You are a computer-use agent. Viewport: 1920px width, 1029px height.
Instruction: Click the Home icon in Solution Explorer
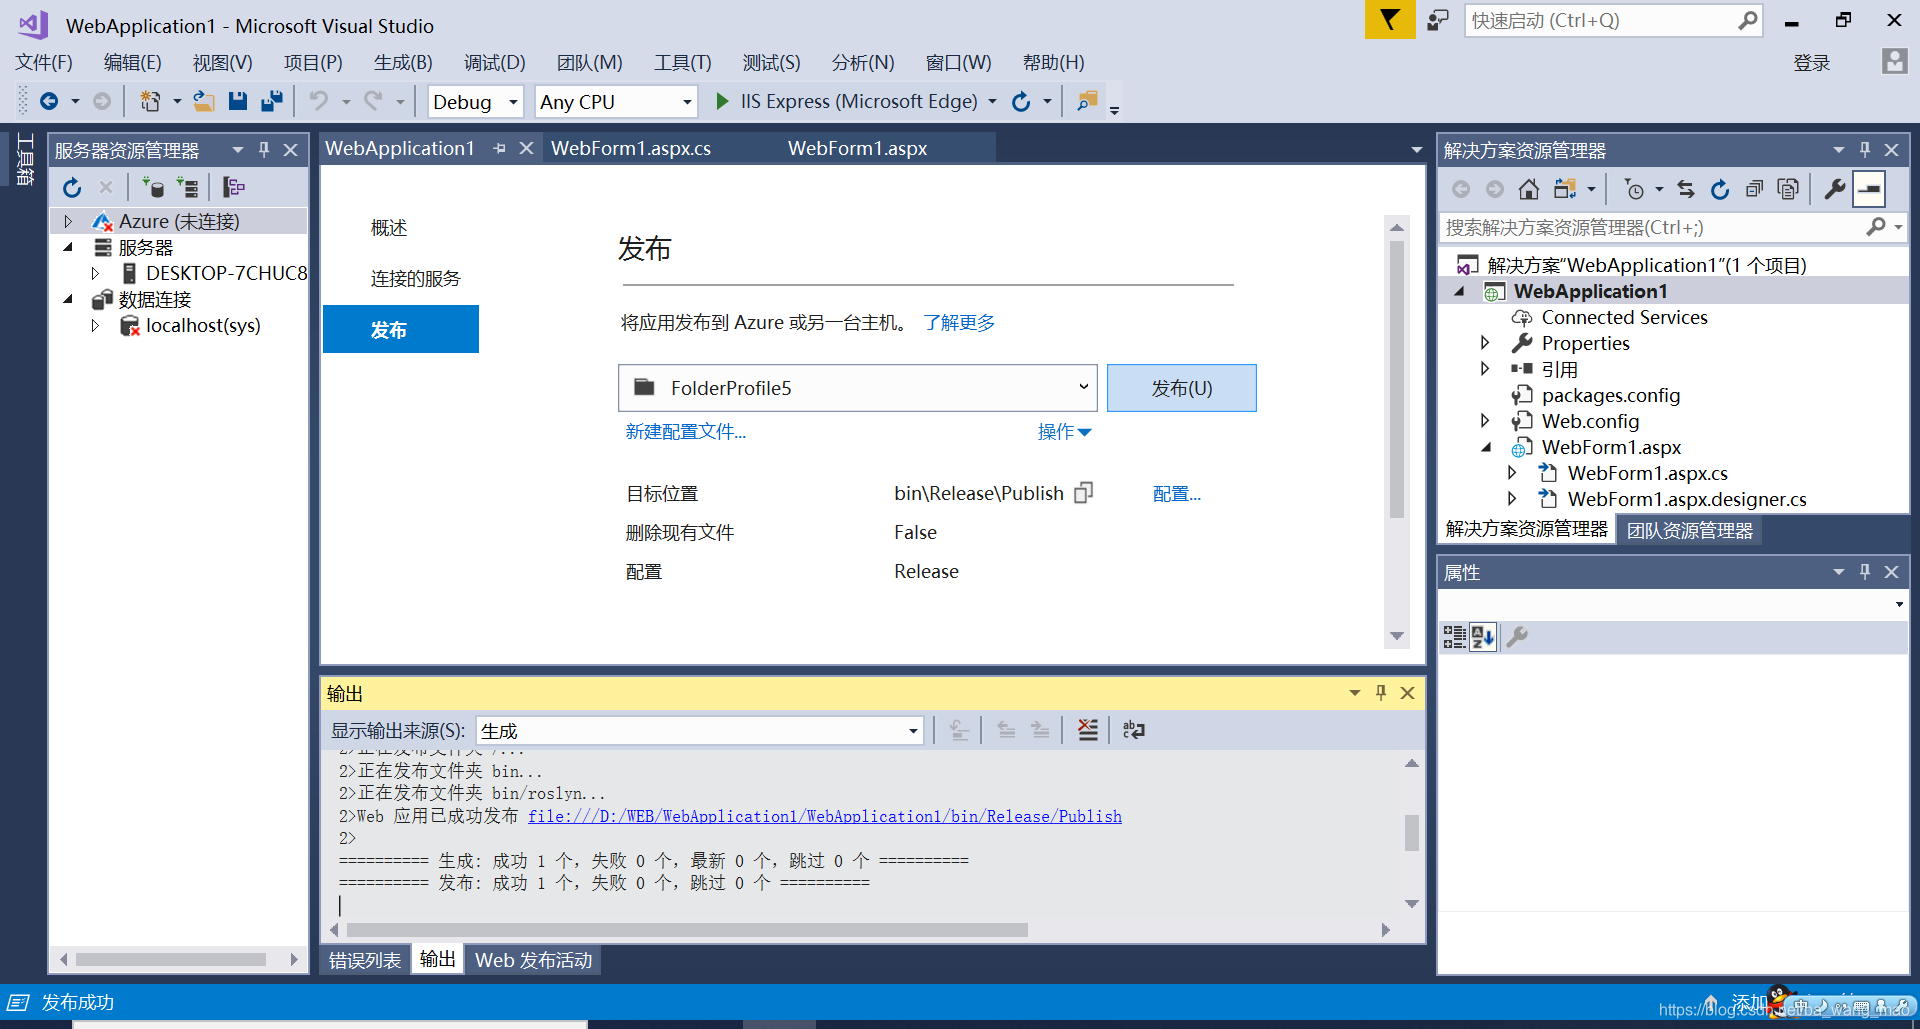pos(1528,189)
